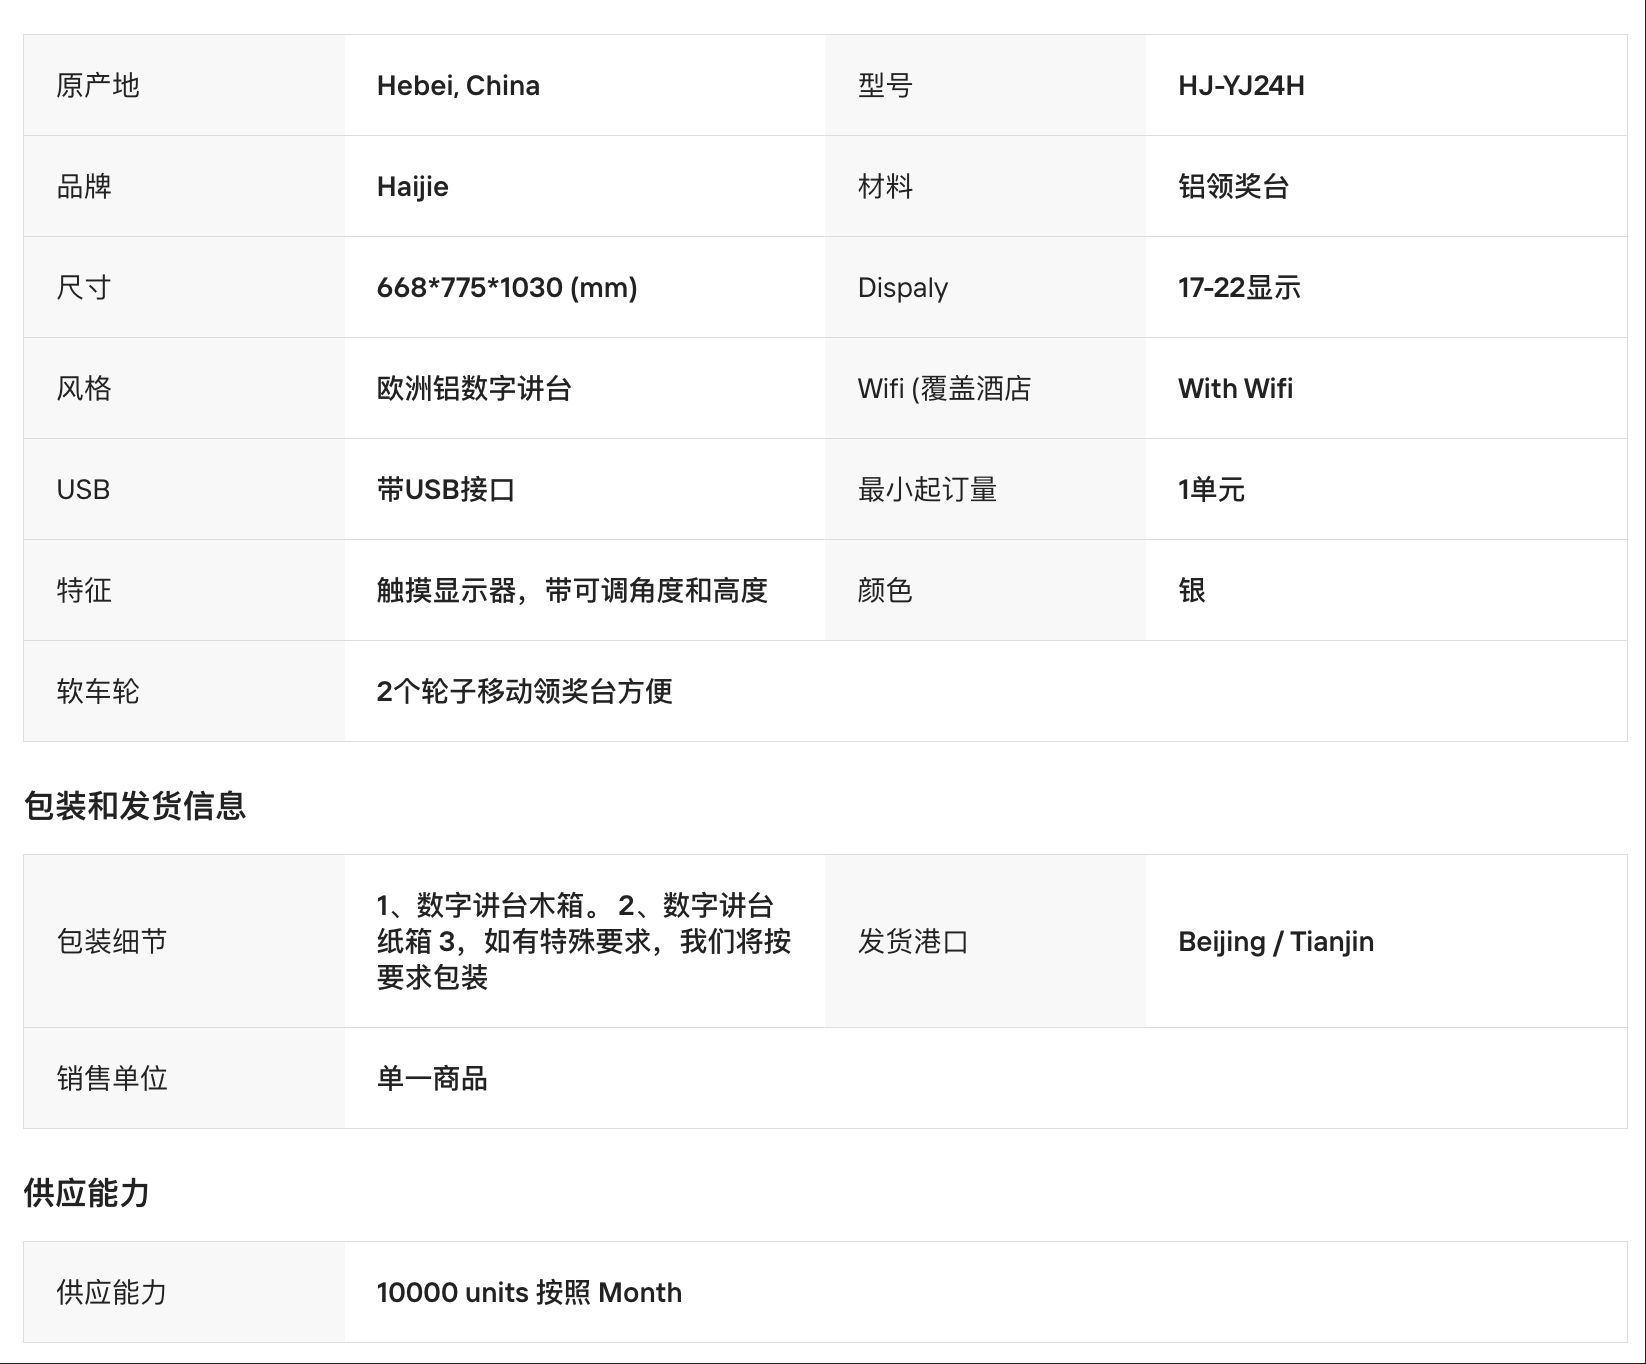Select the 17-22显示 display value
The height and width of the screenshot is (1364, 1646).
click(1239, 288)
